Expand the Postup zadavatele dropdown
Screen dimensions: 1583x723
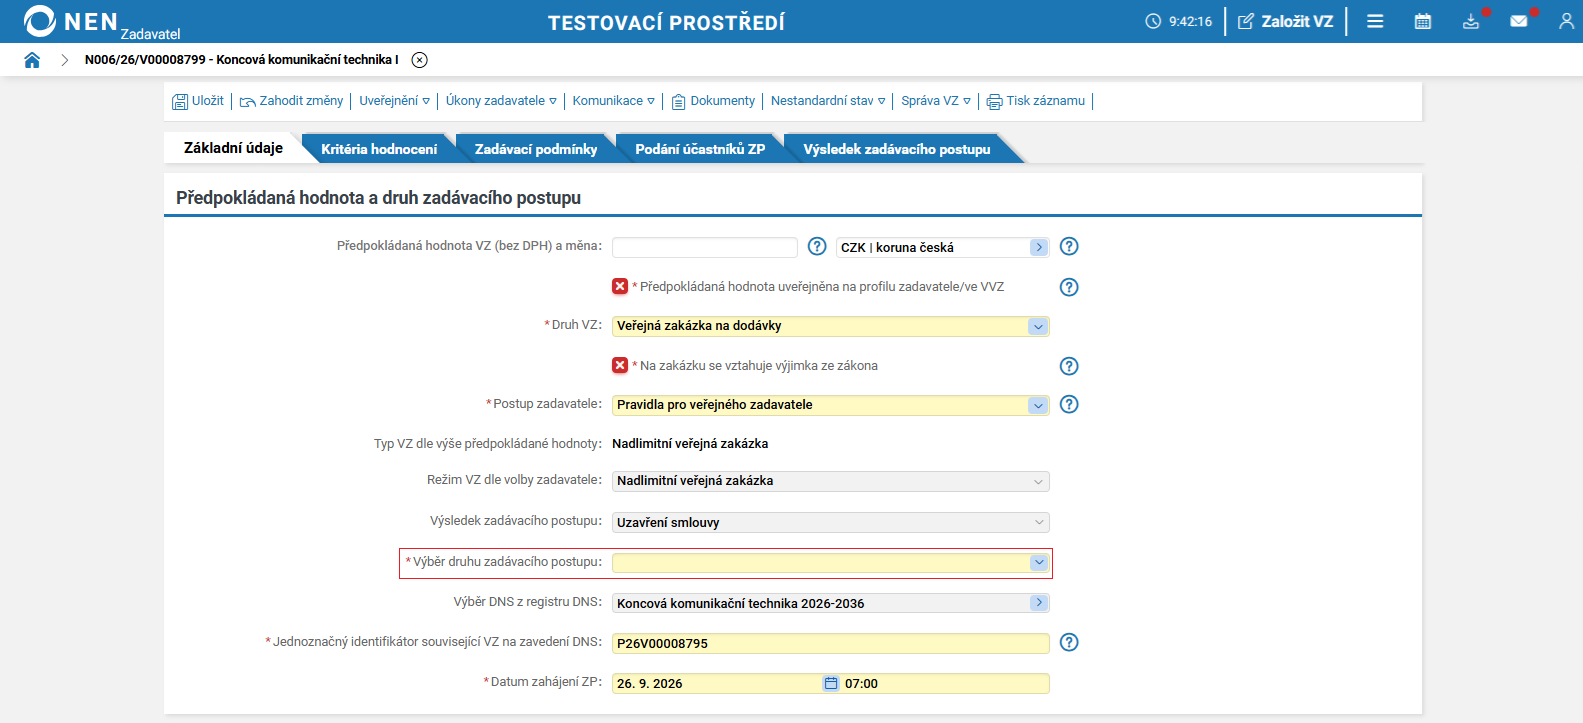coord(1038,405)
